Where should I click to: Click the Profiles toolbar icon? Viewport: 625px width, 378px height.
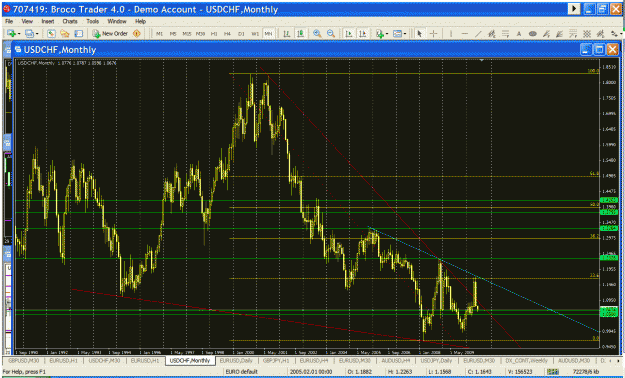(29, 34)
